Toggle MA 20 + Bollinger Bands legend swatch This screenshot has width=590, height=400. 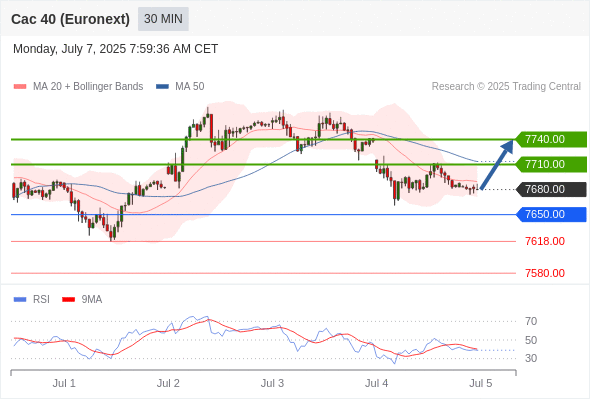20,87
